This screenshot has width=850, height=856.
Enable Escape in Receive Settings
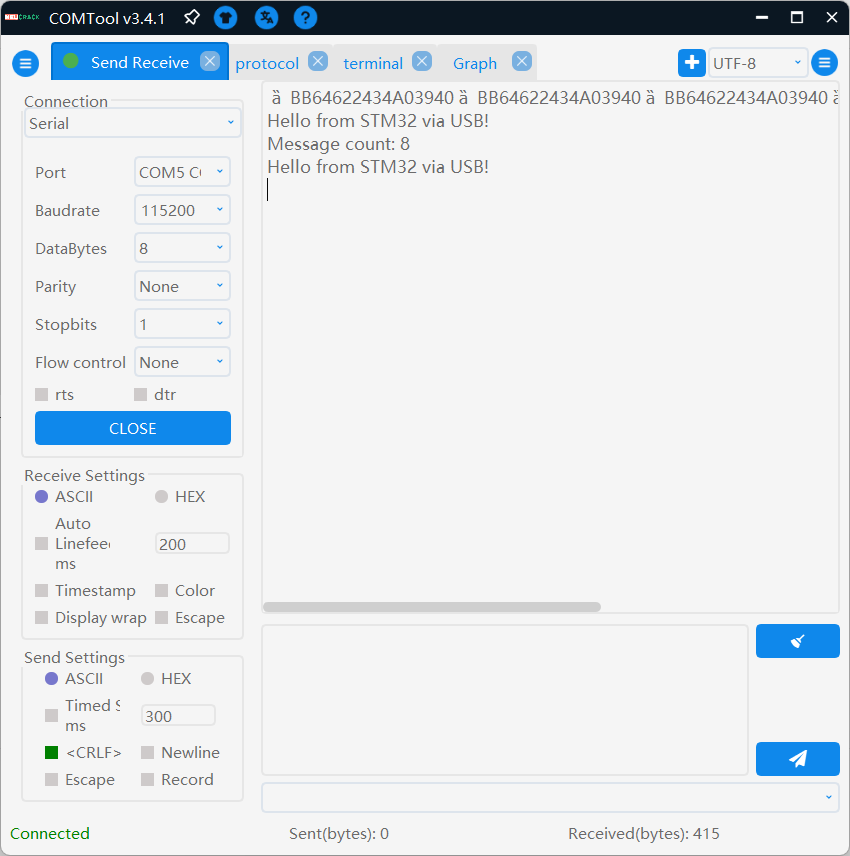(x=161, y=617)
